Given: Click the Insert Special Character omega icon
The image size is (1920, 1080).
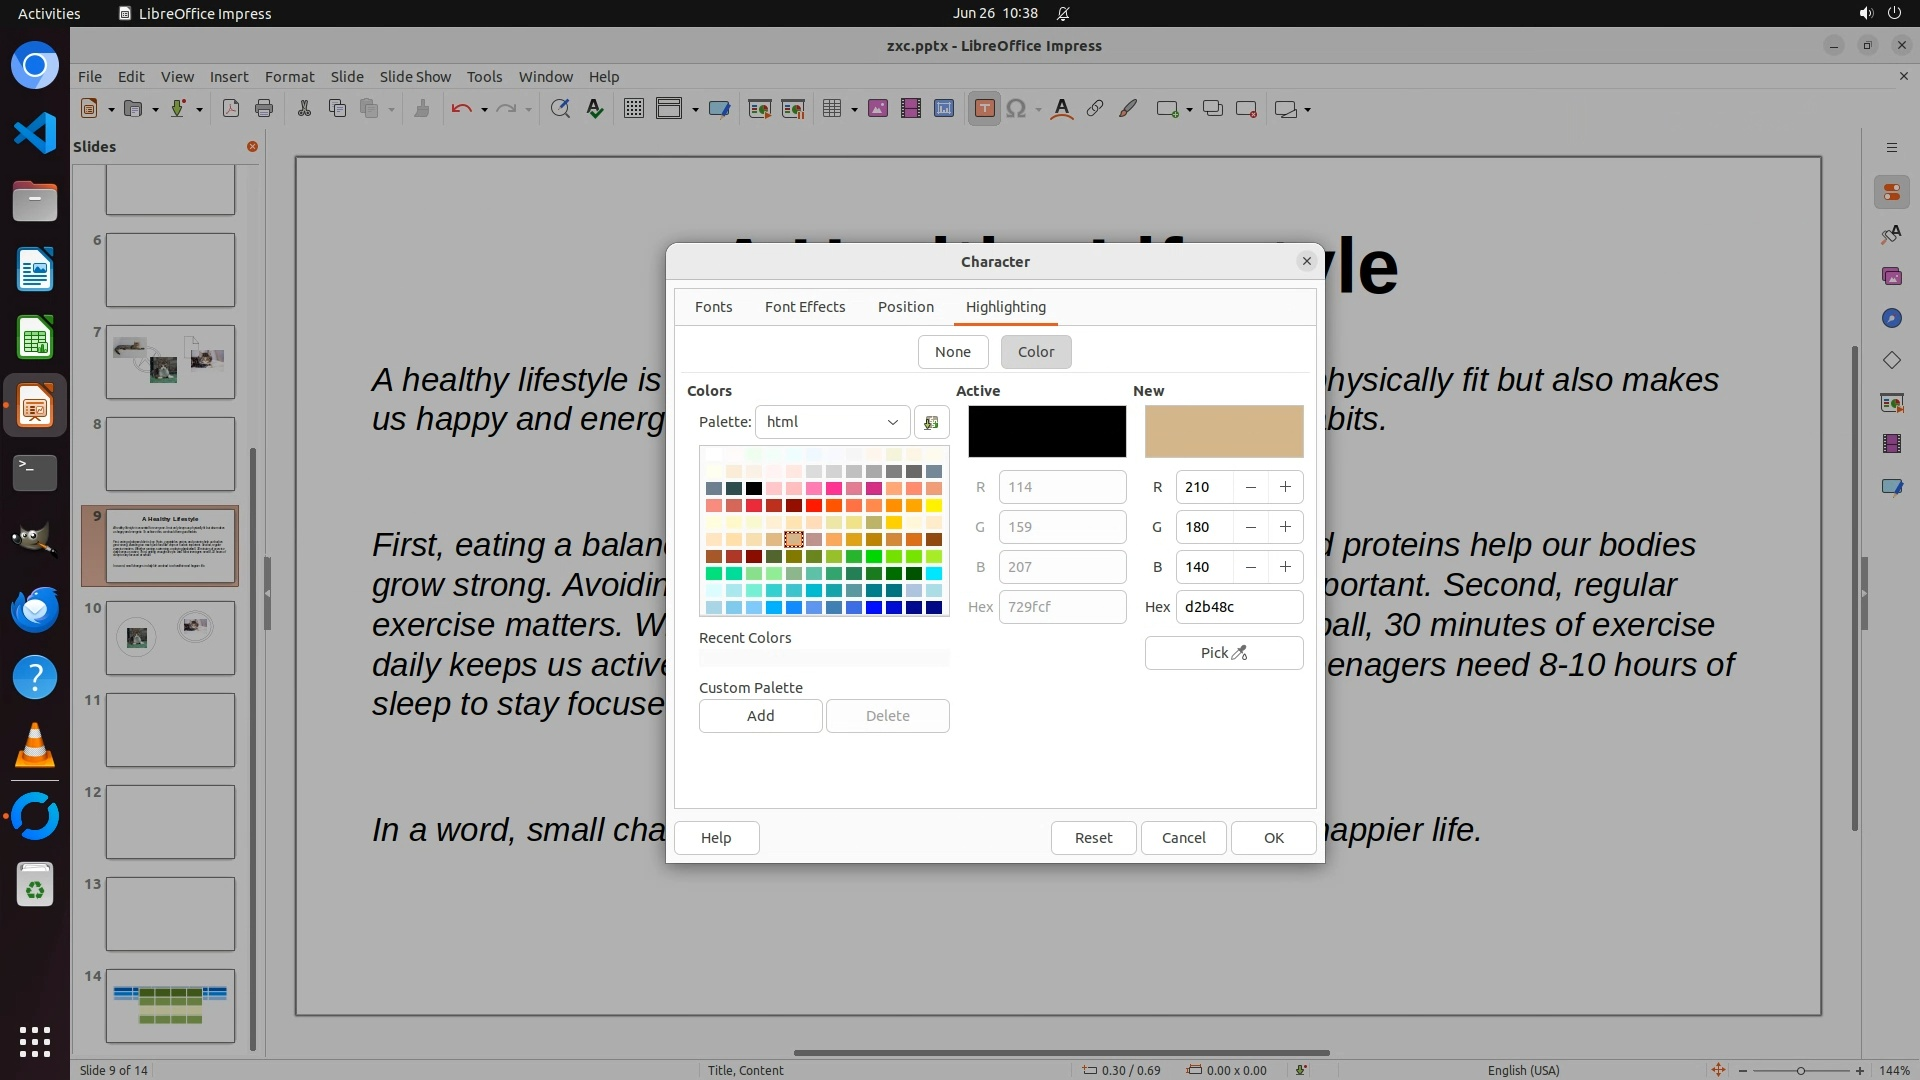Looking at the screenshot, I should (1016, 109).
